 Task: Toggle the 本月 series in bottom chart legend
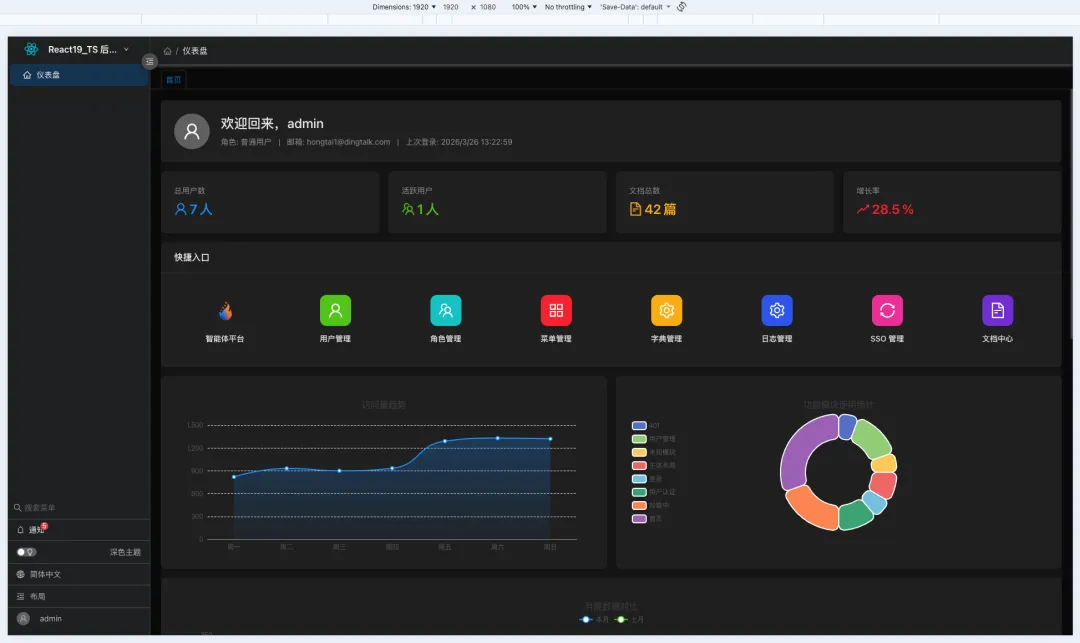(x=594, y=620)
